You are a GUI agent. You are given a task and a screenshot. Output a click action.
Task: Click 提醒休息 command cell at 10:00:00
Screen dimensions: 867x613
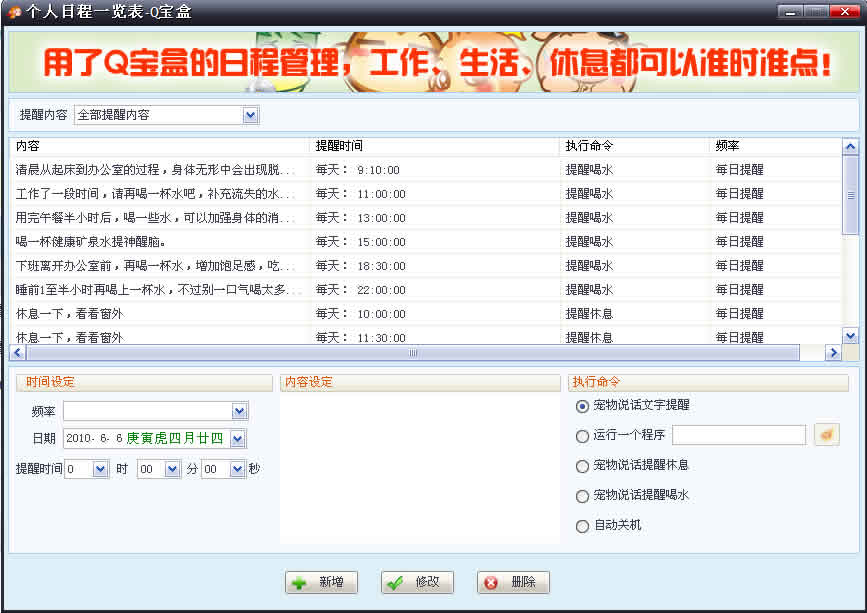click(x=589, y=313)
